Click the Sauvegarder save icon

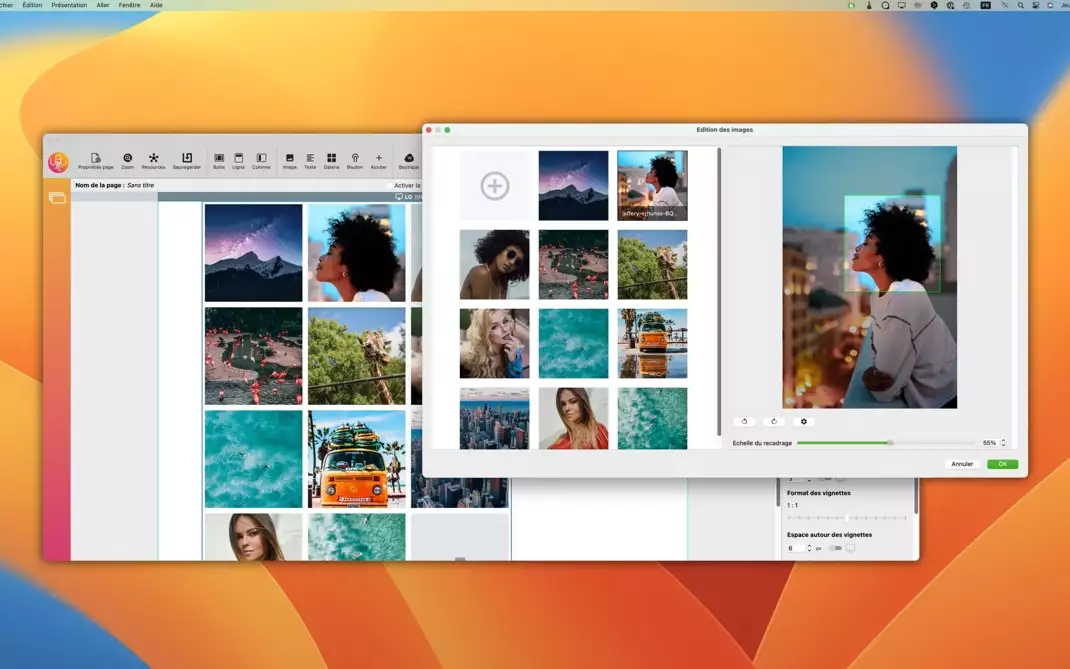pos(187,160)
